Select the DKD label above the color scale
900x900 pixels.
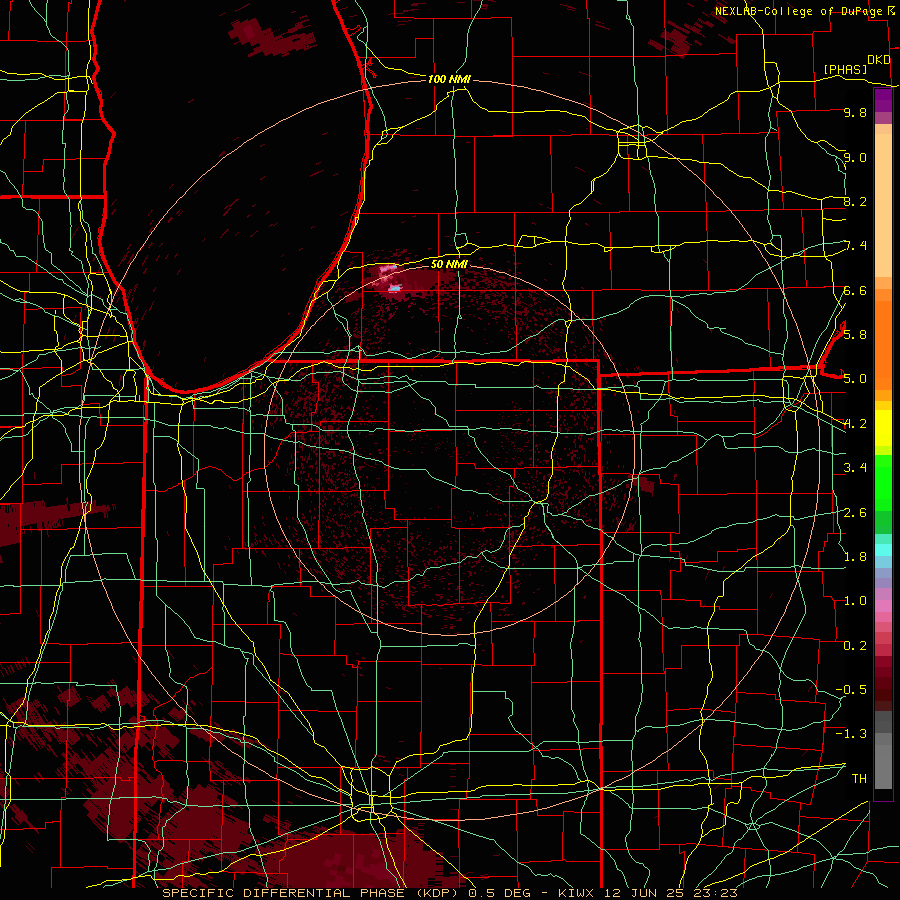[878, 60]
